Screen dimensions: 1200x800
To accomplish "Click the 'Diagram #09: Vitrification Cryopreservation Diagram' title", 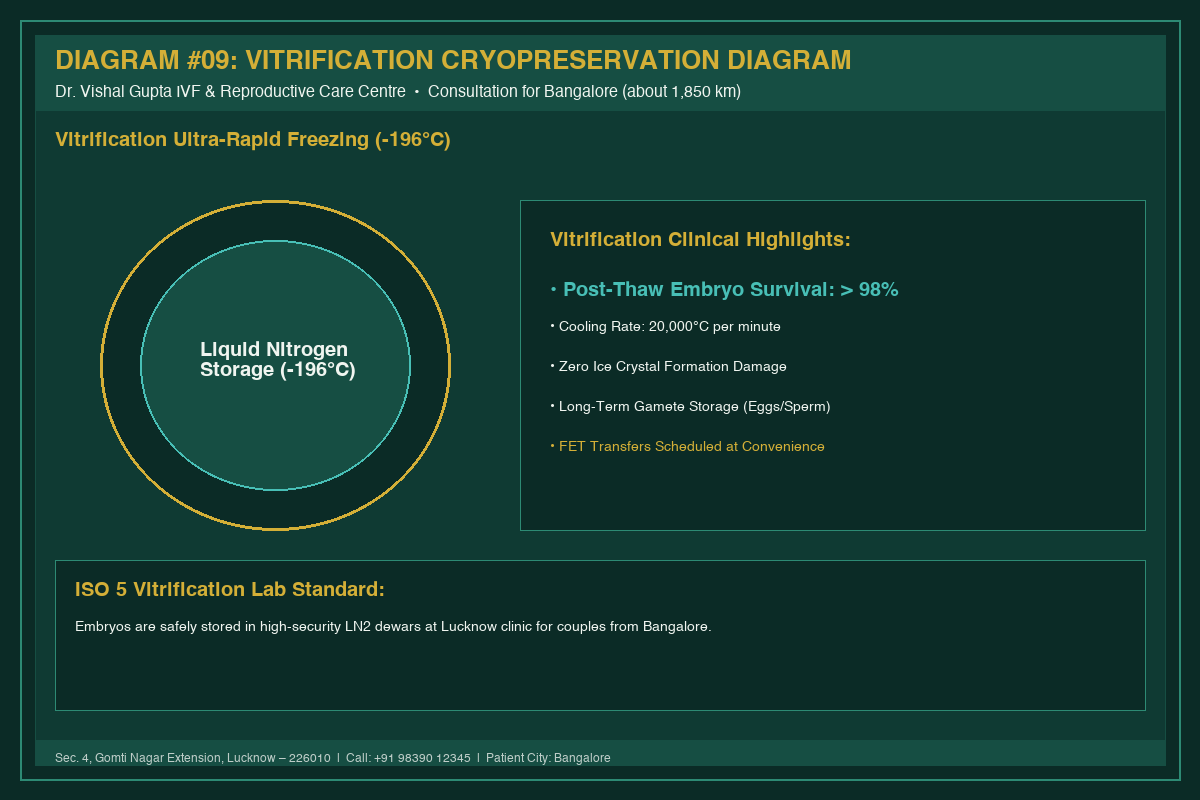I will pyautogui.click(x=453, y=60).
